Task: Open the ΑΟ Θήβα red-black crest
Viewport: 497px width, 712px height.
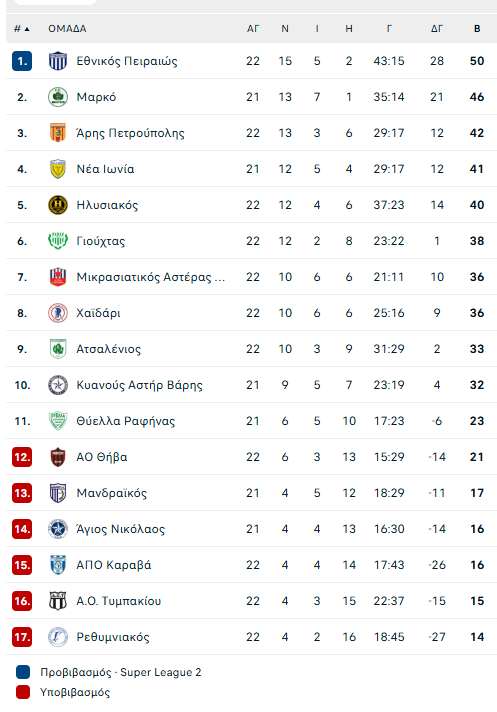Action: click(58, 457)
